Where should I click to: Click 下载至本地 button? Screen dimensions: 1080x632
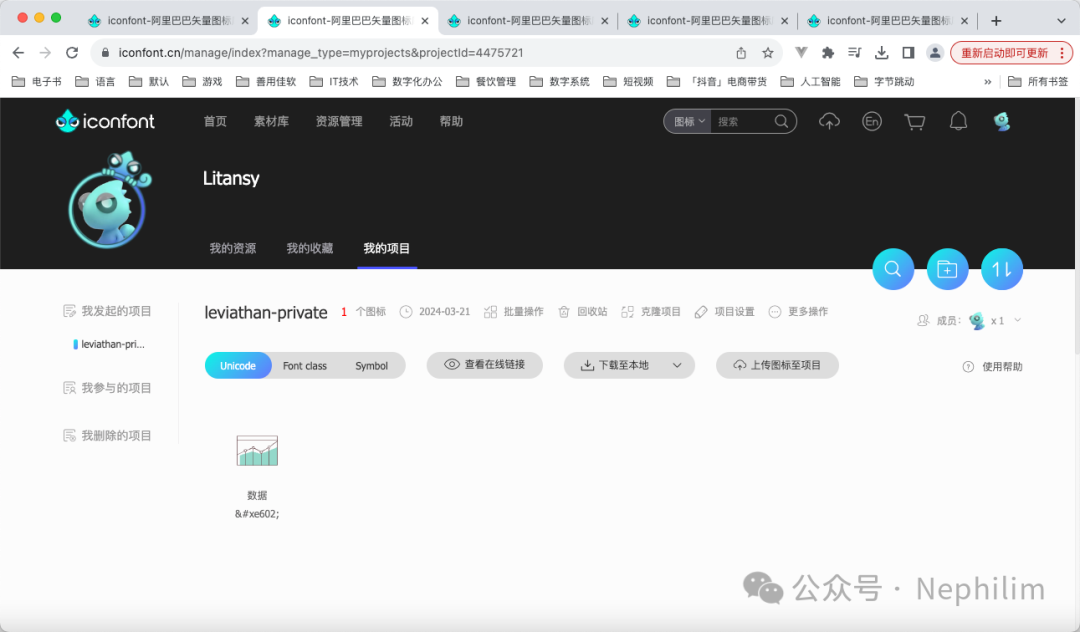pos(615,366)
